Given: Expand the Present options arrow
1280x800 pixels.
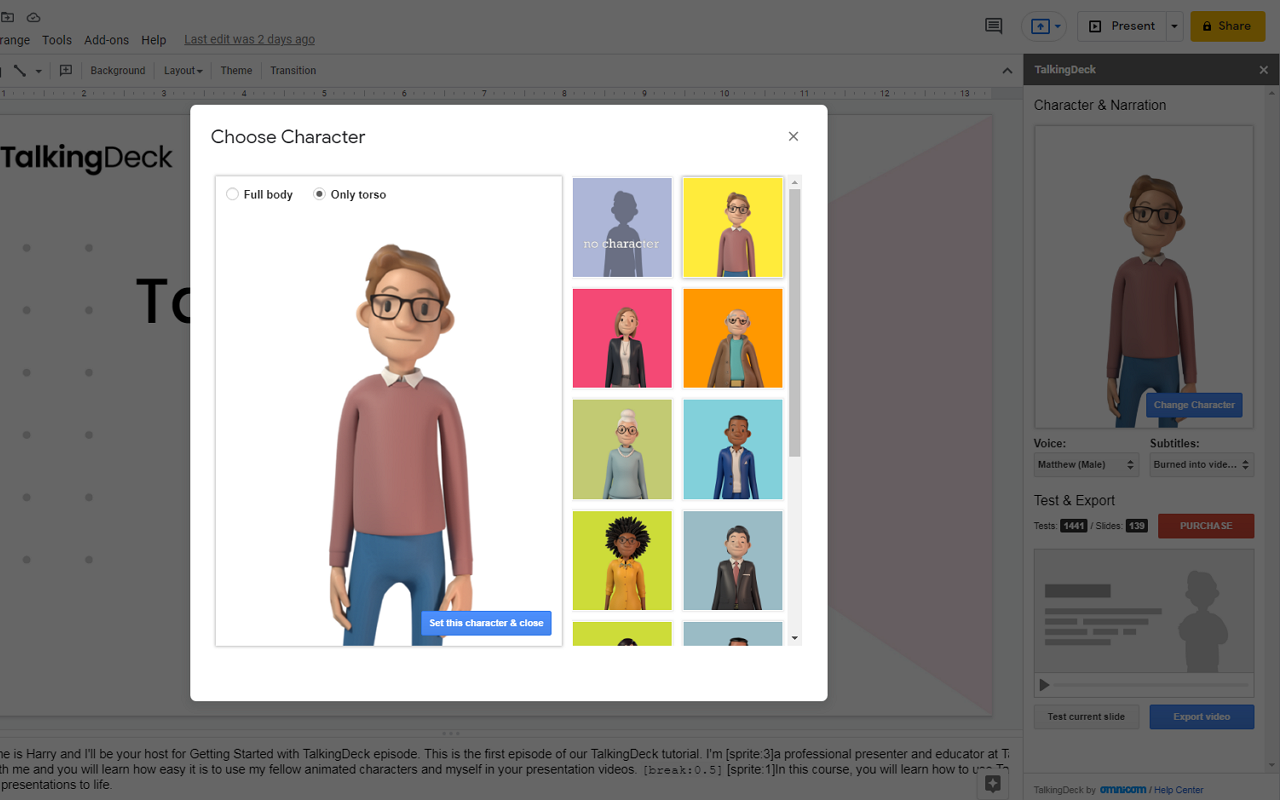Looking at the screenshot, I should click(x=1172, y=26).
